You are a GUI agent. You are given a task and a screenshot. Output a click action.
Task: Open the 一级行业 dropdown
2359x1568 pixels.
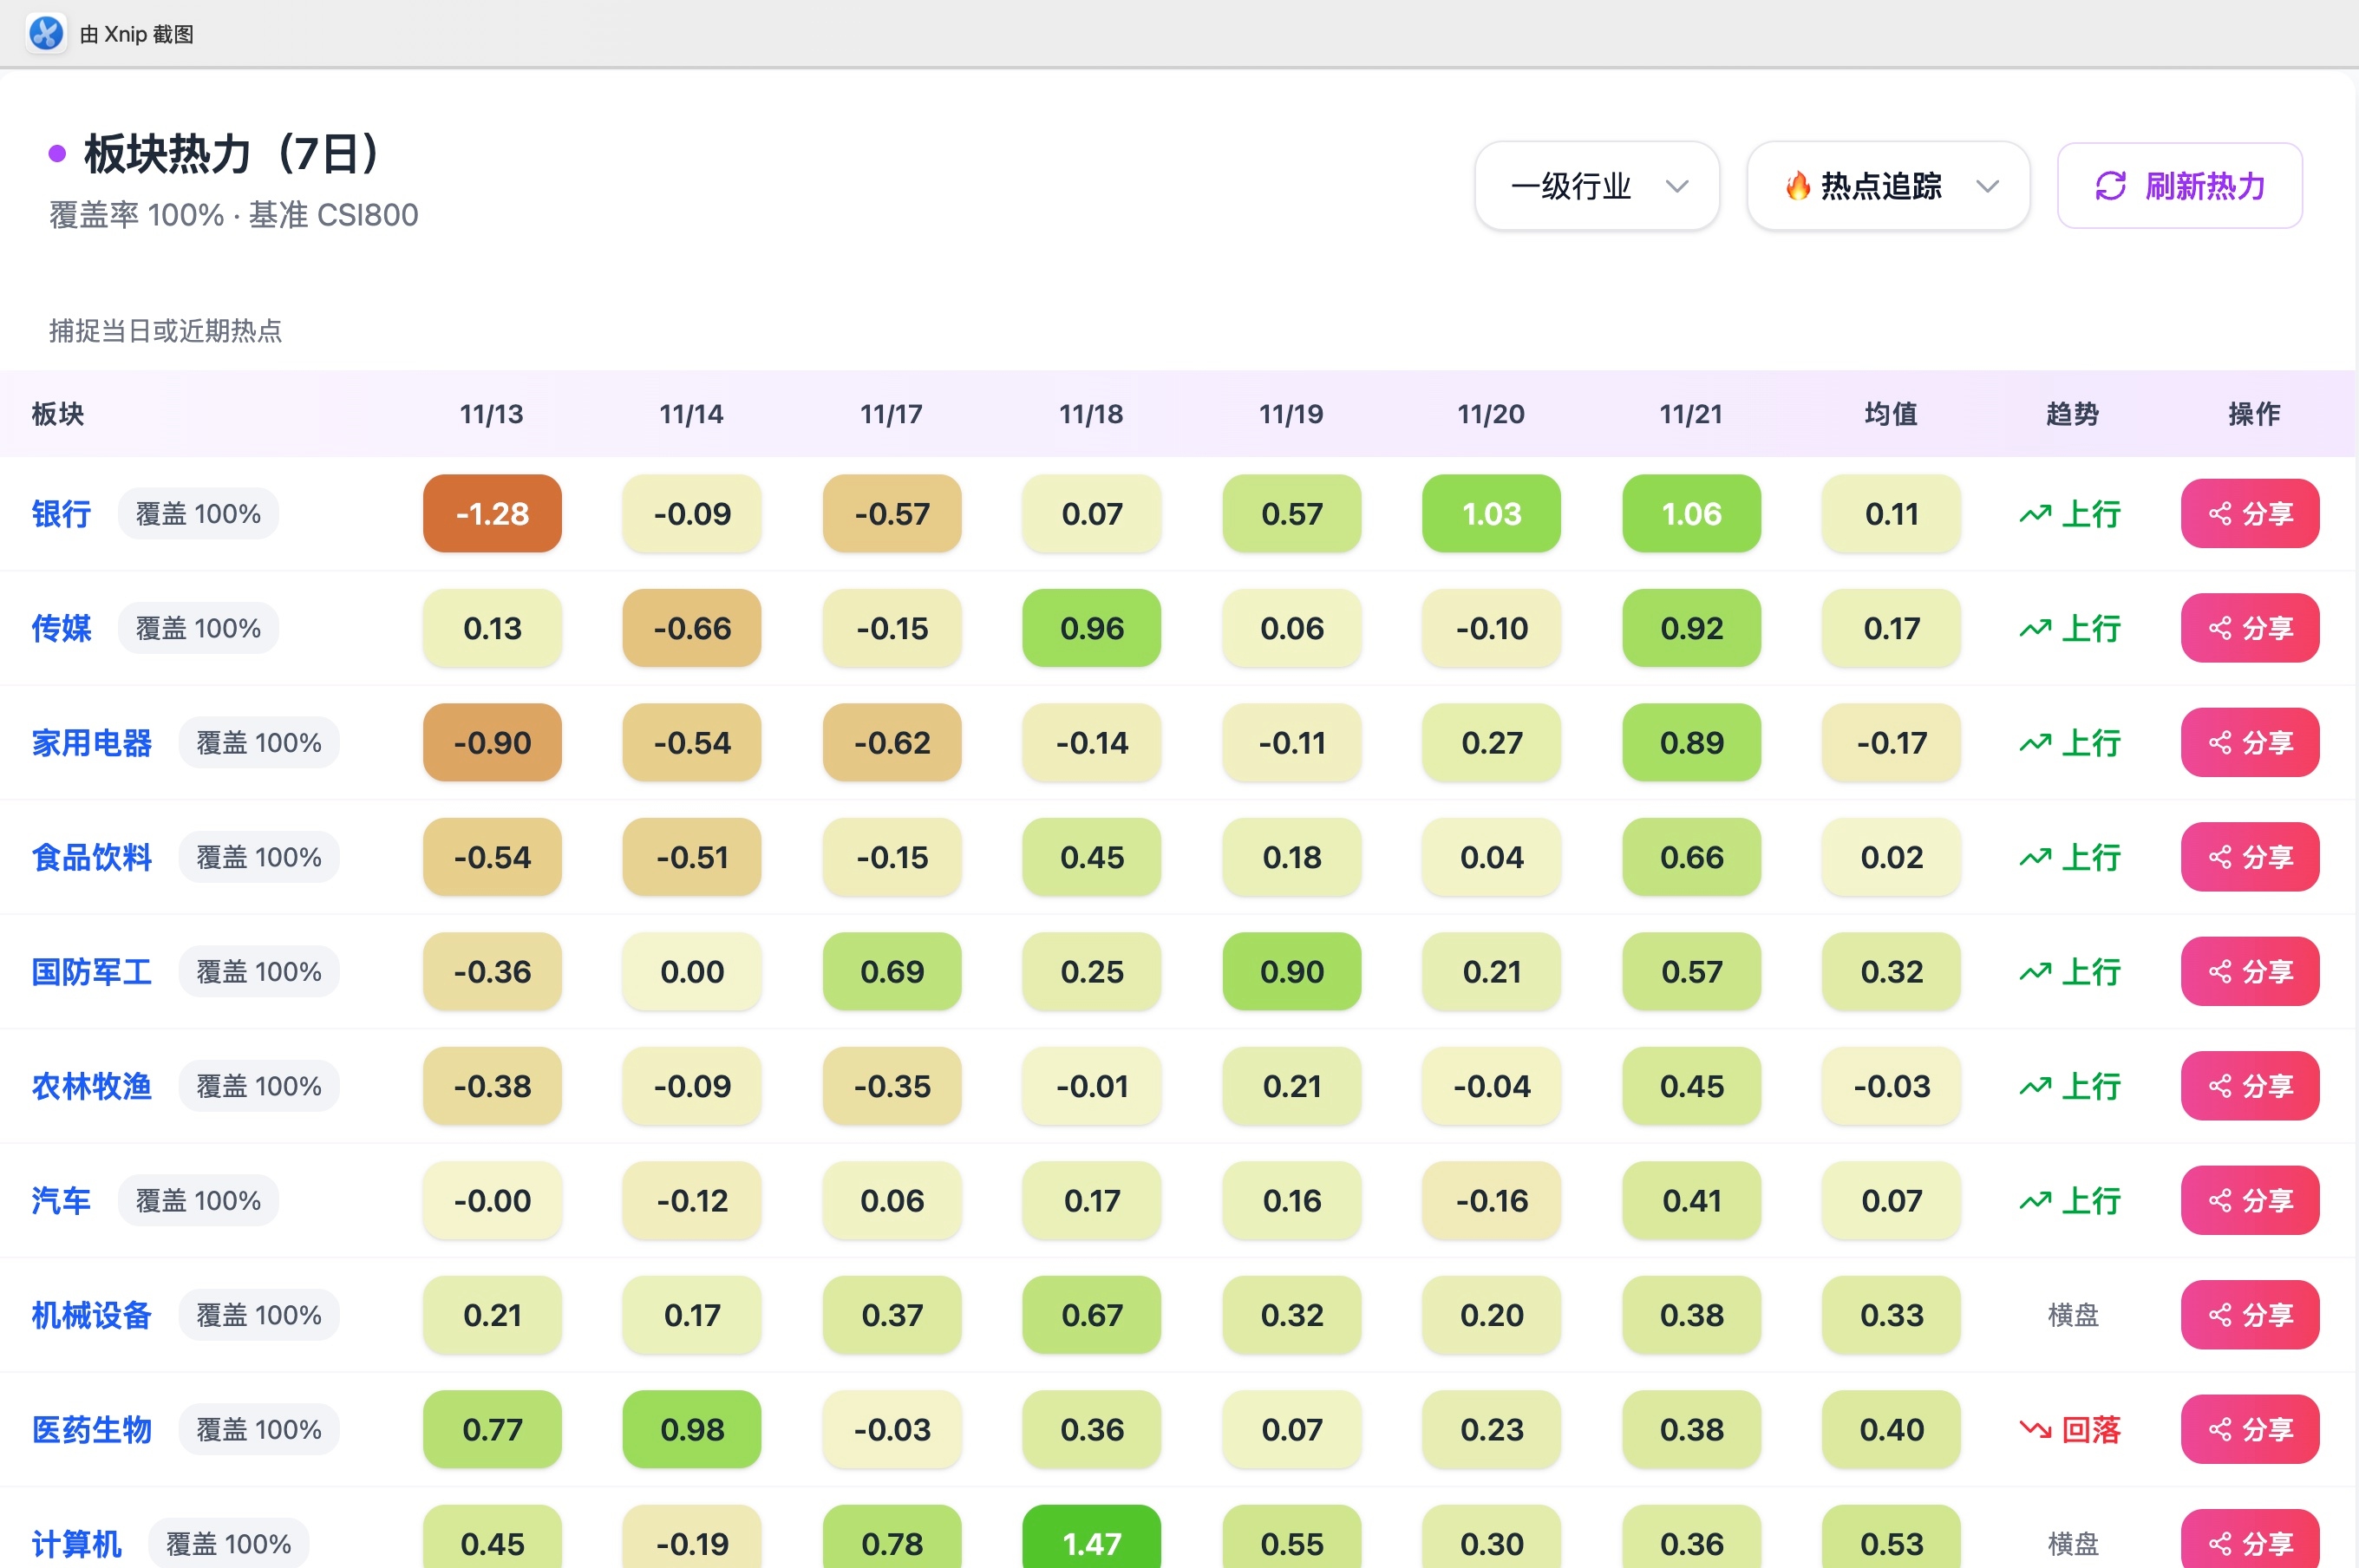tap(1596, 186)
